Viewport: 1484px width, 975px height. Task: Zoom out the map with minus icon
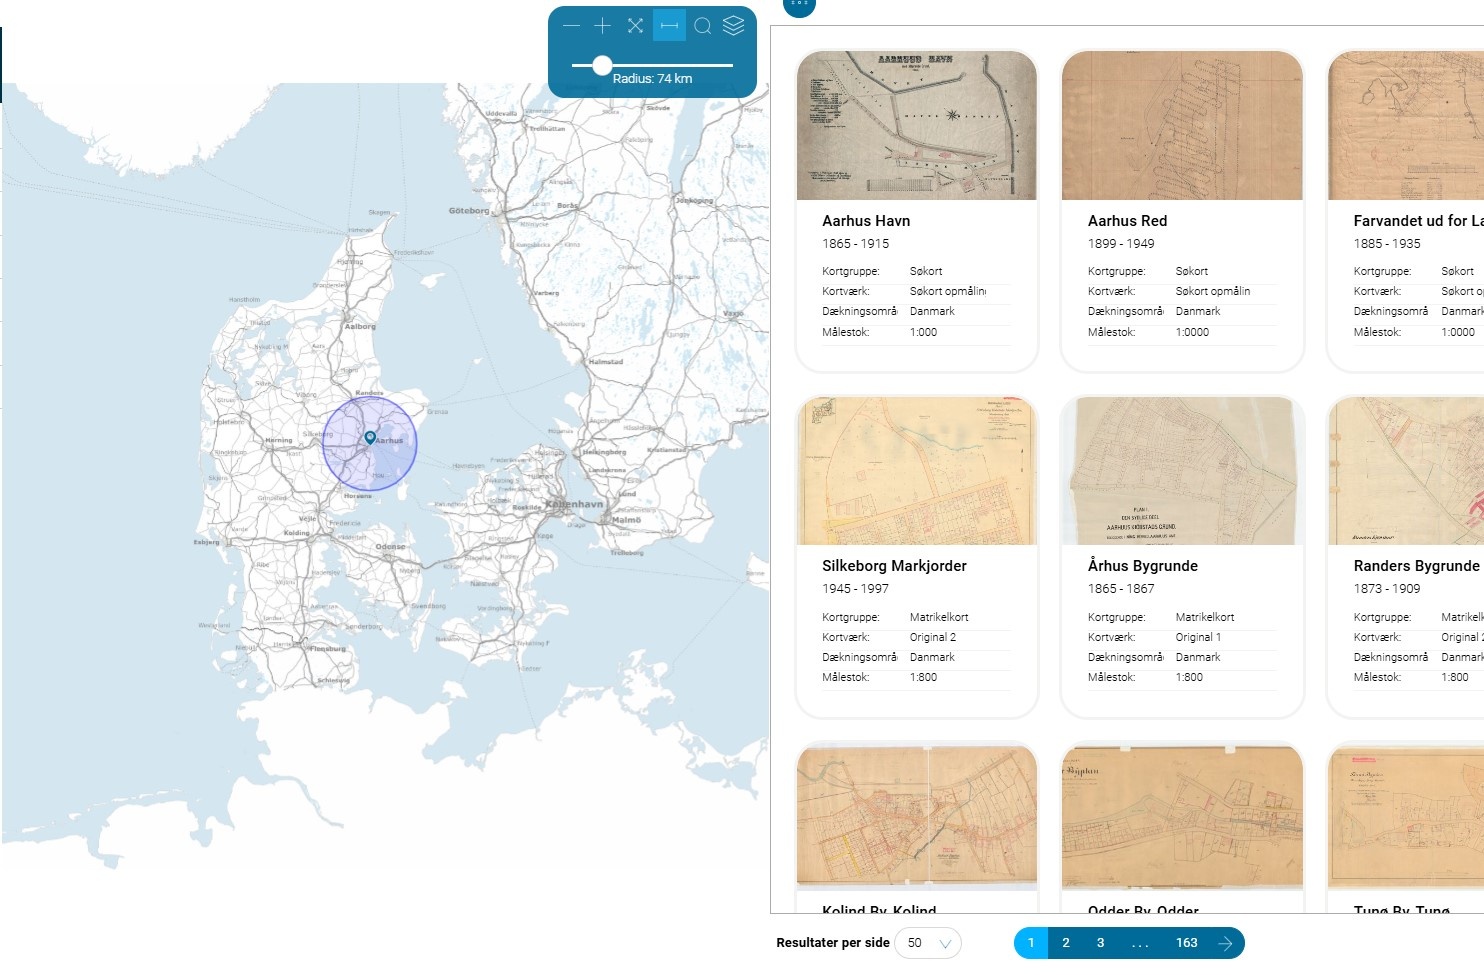(x=571, y=26)
